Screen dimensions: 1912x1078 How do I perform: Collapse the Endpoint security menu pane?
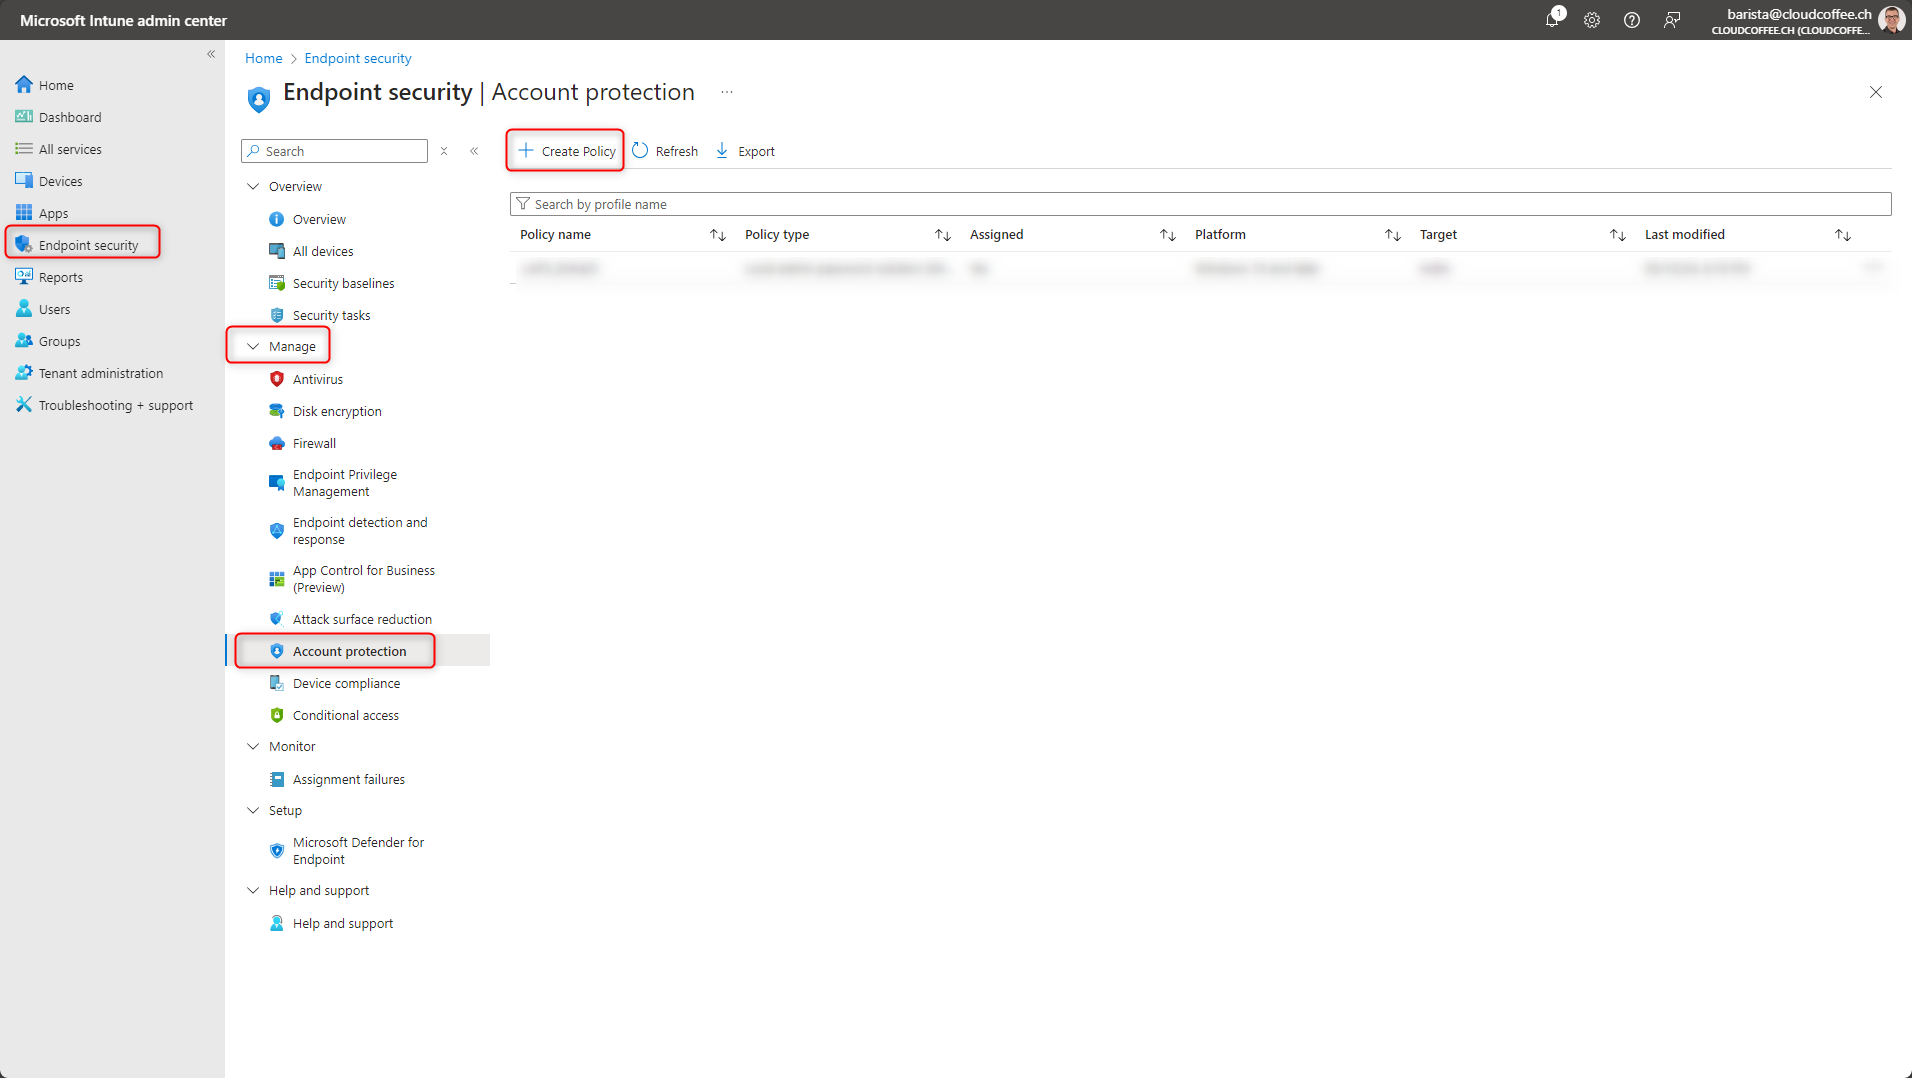click(x=475, y=151)
